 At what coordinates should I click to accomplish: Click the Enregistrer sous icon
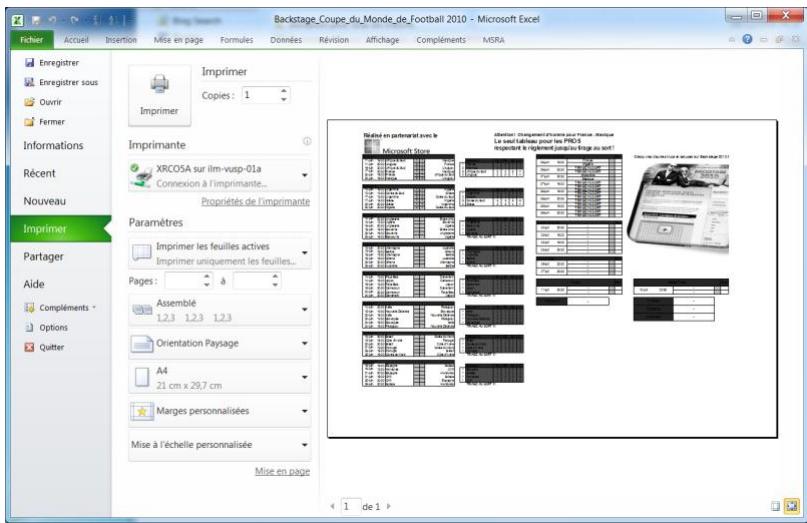click(x=29, y=82)
